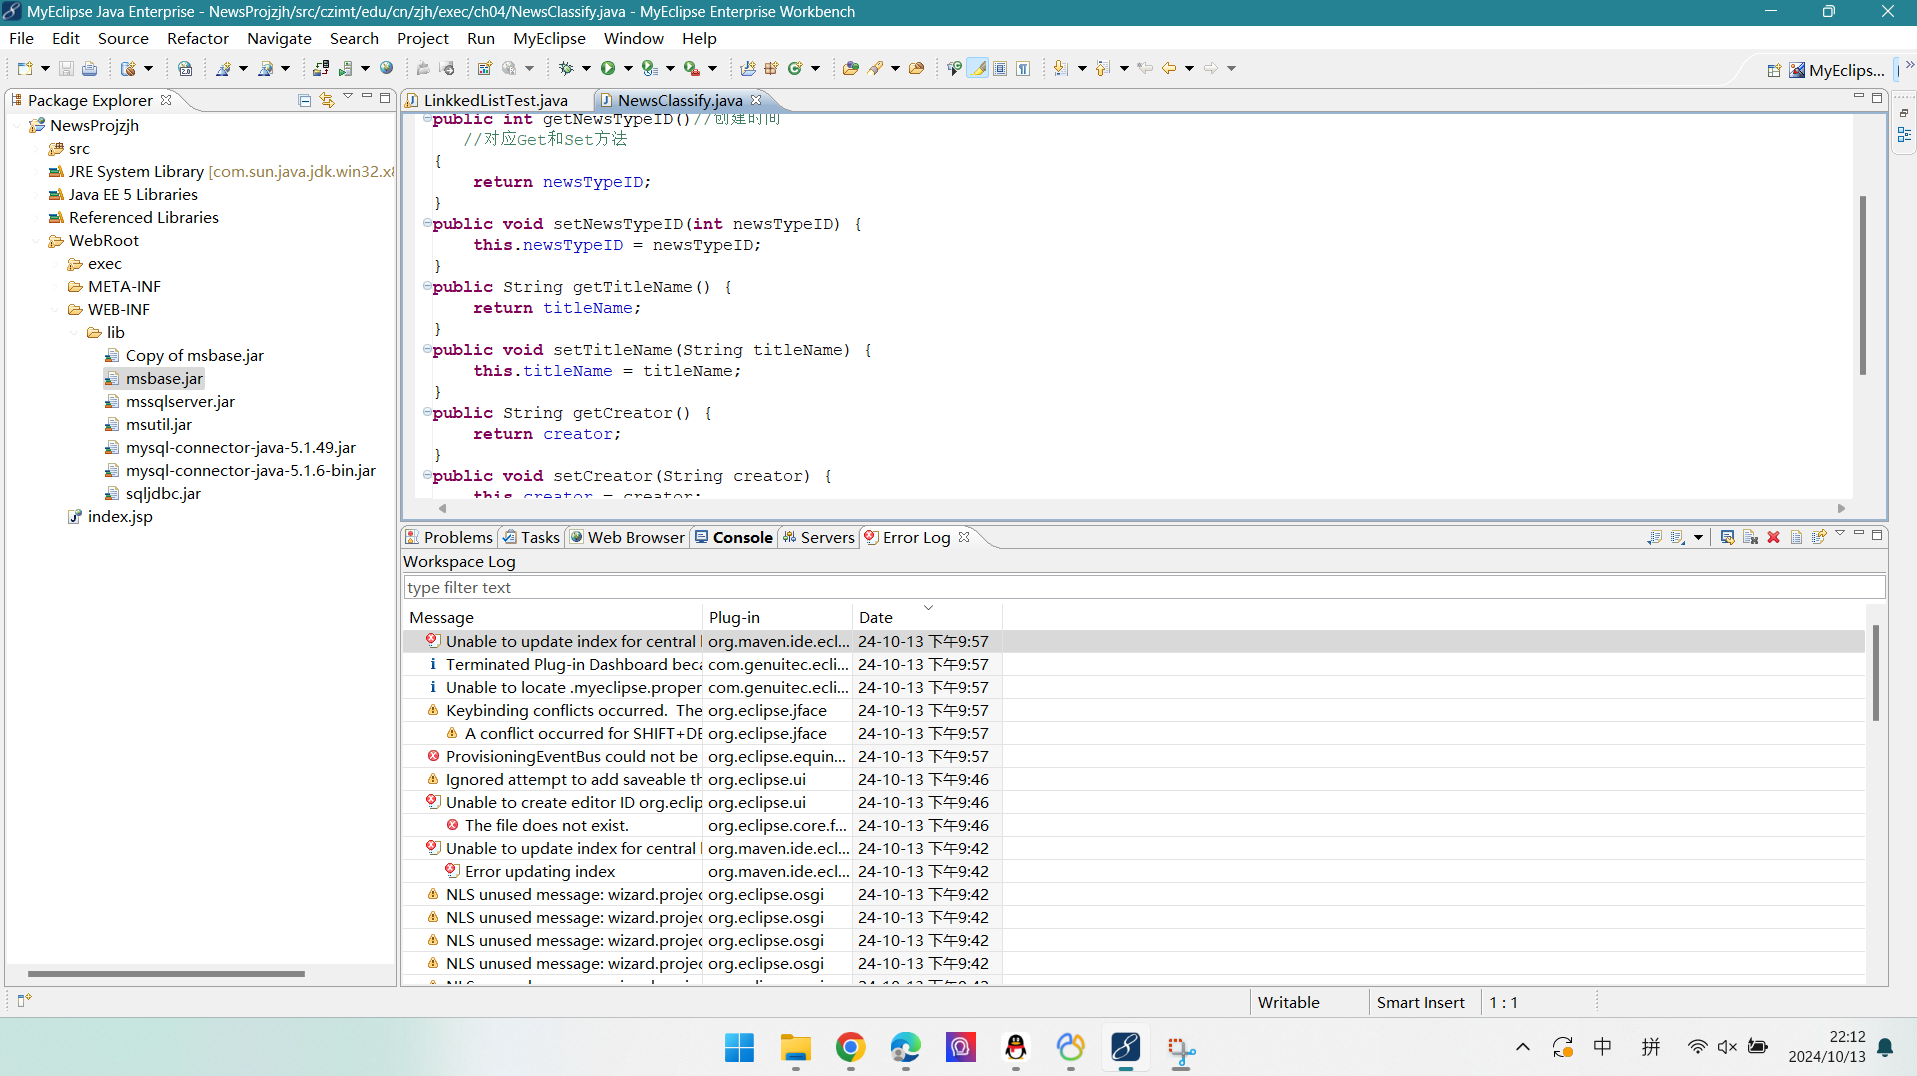Open Package Explorer view menu triangle
This screenshot has width=1917, height=1076.
coord(347,97)
